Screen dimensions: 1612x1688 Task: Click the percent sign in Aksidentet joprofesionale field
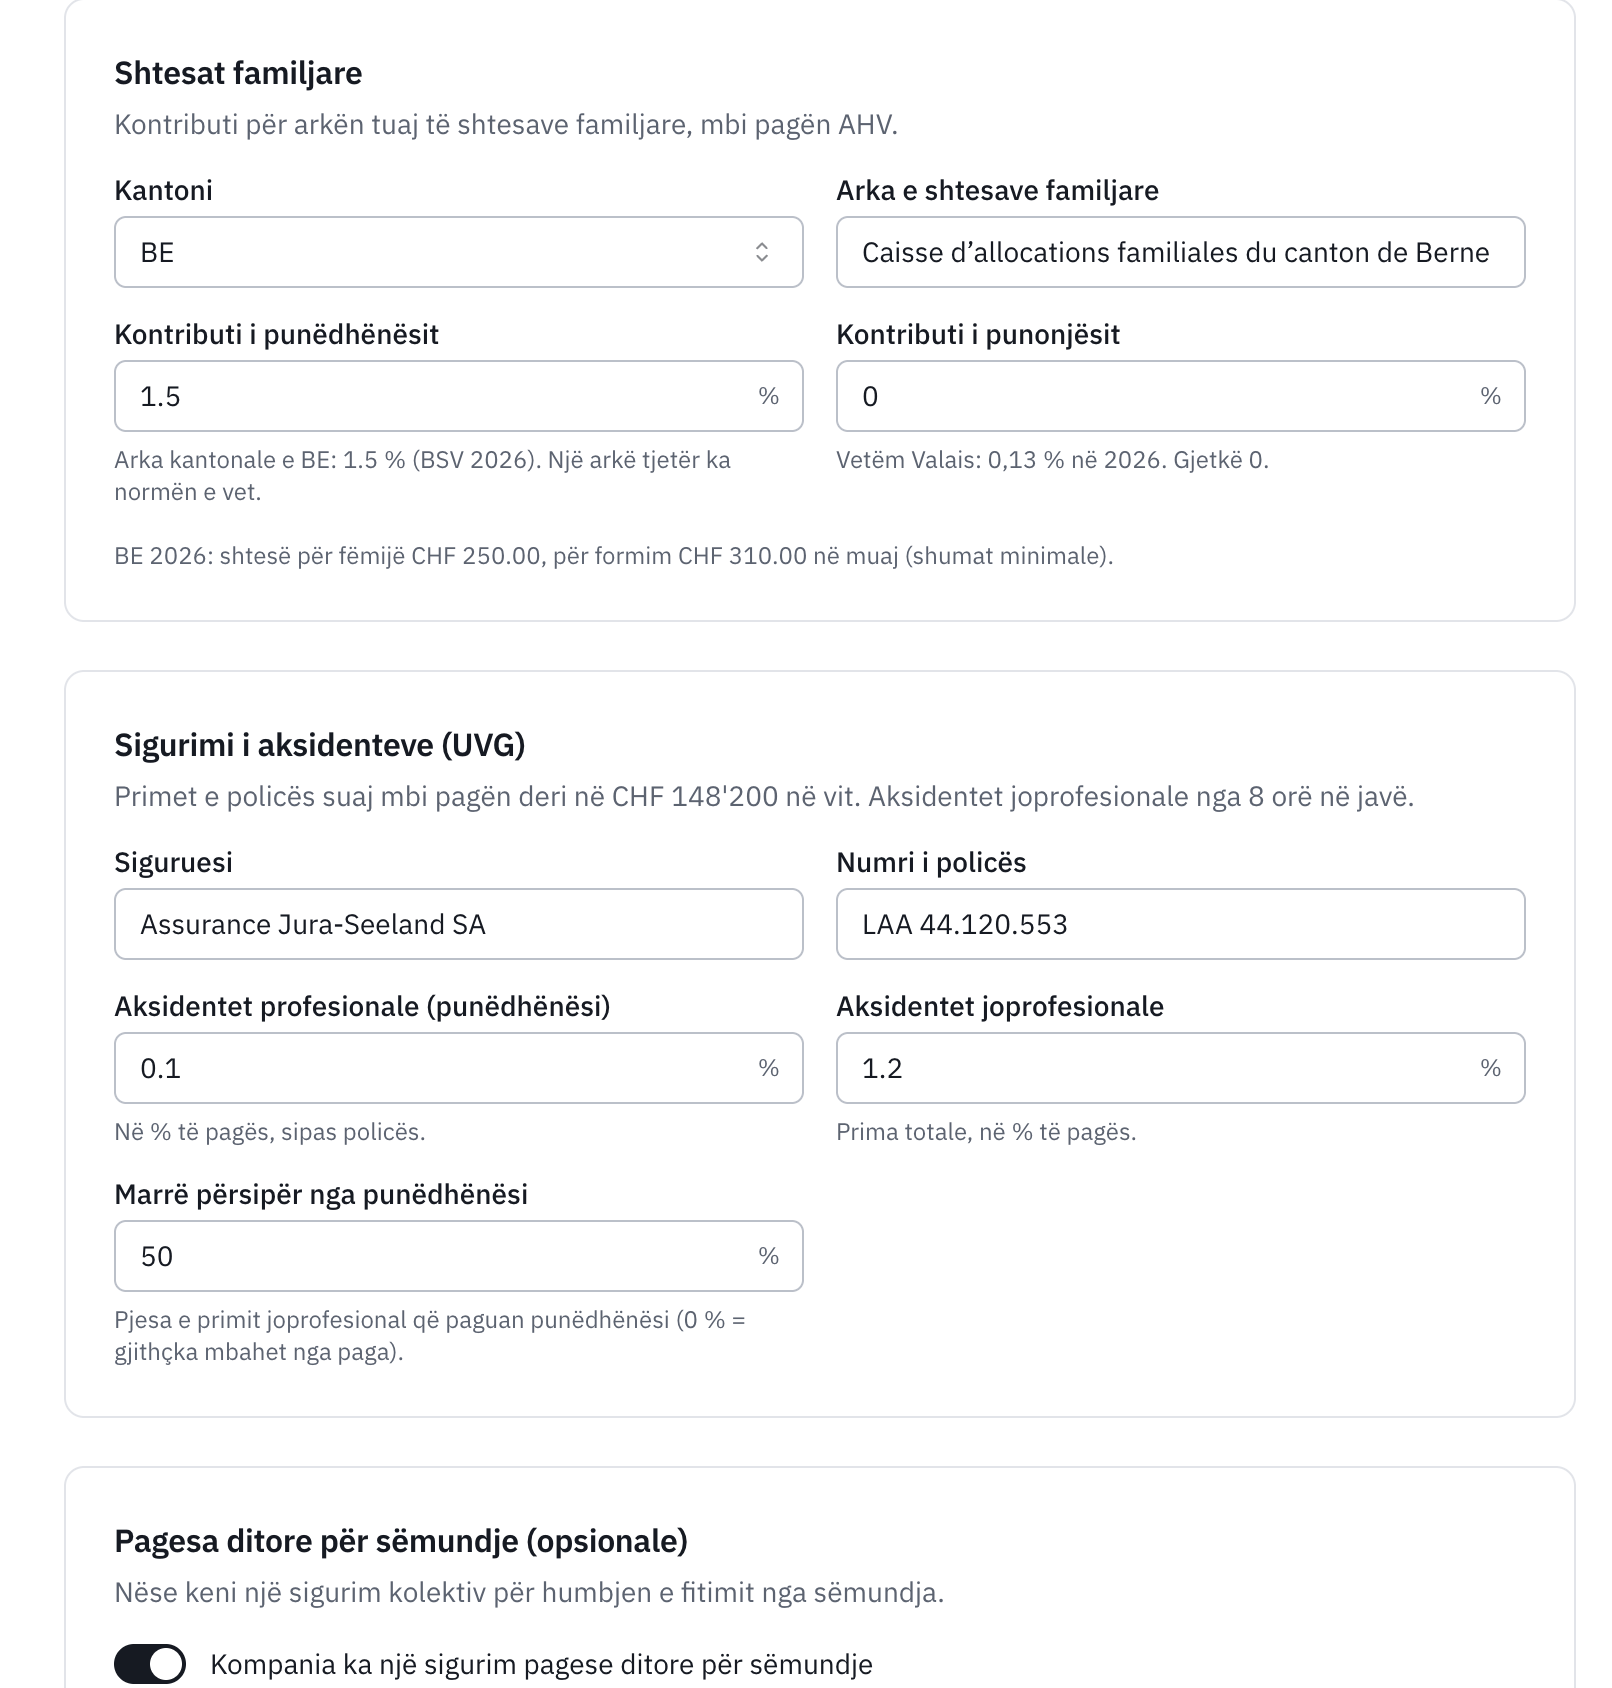coord(1490,1068)
